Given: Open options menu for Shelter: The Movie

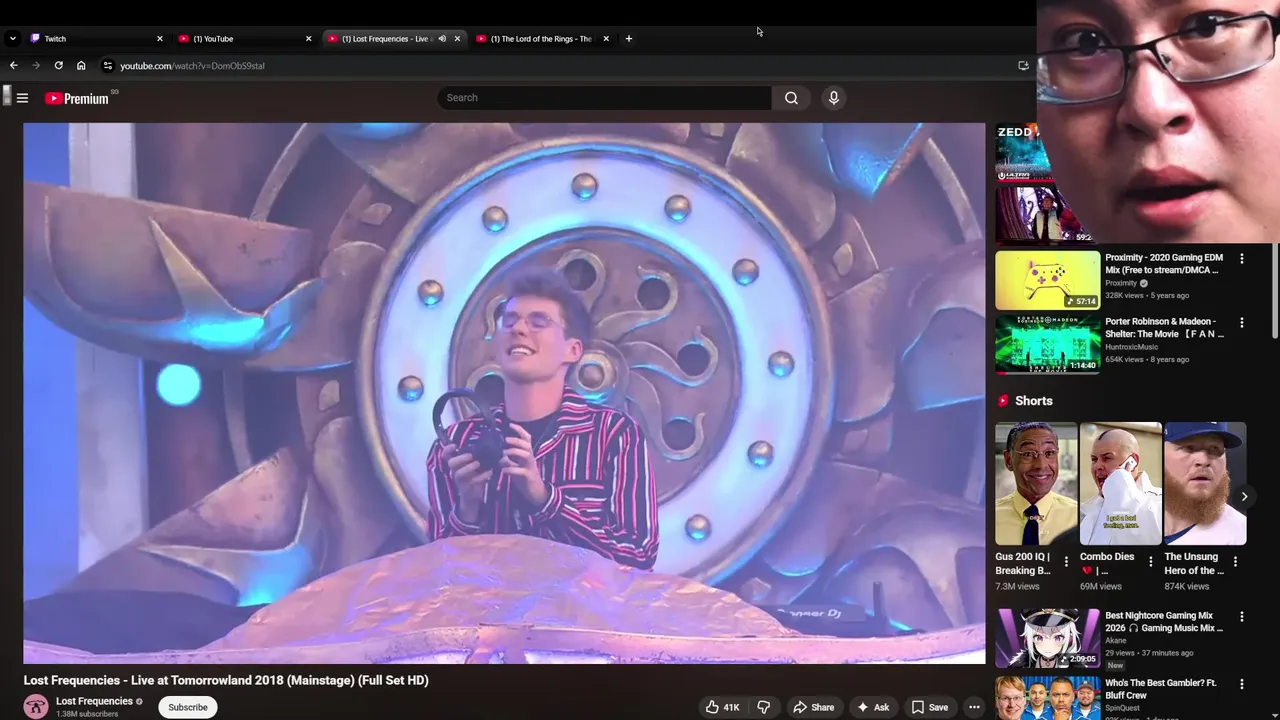Looking at the screenshot, I should (x=1242, y=322).
